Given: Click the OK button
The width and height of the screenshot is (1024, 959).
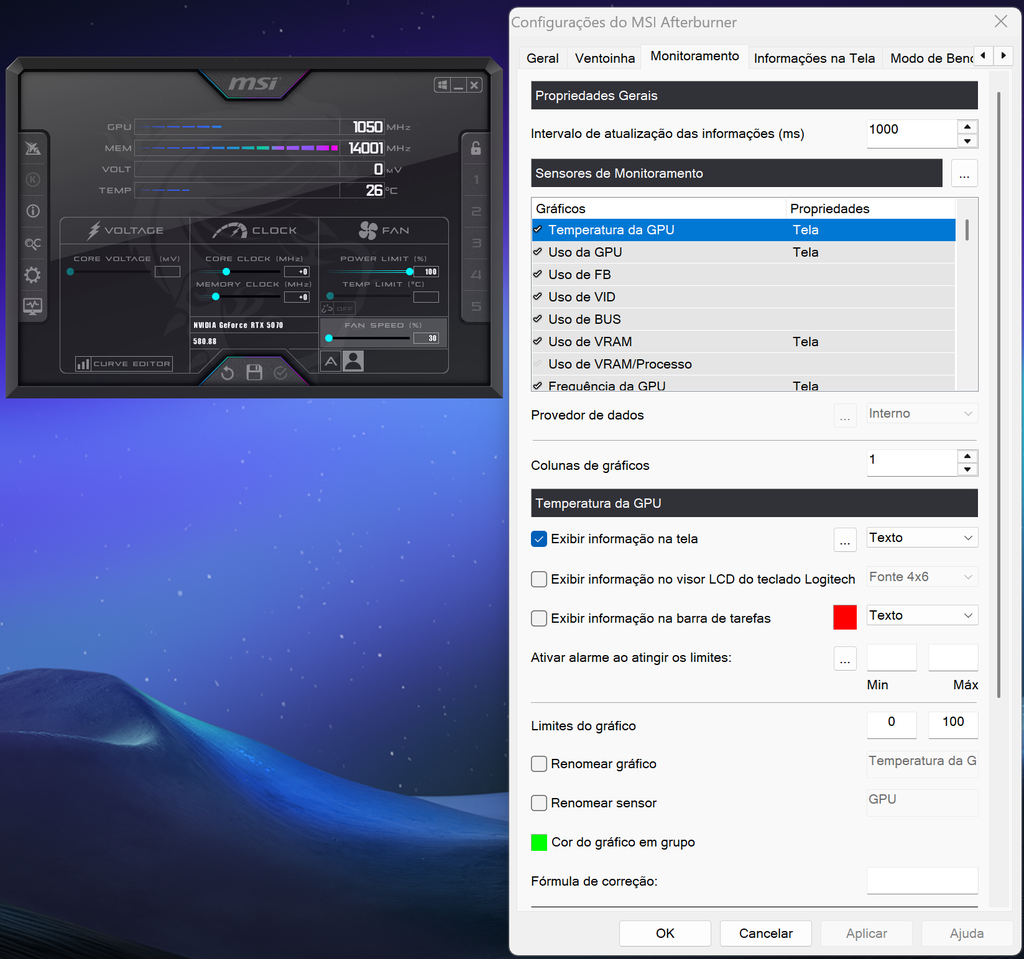Looking at the screenshot, I should click(x=665, y=934).
